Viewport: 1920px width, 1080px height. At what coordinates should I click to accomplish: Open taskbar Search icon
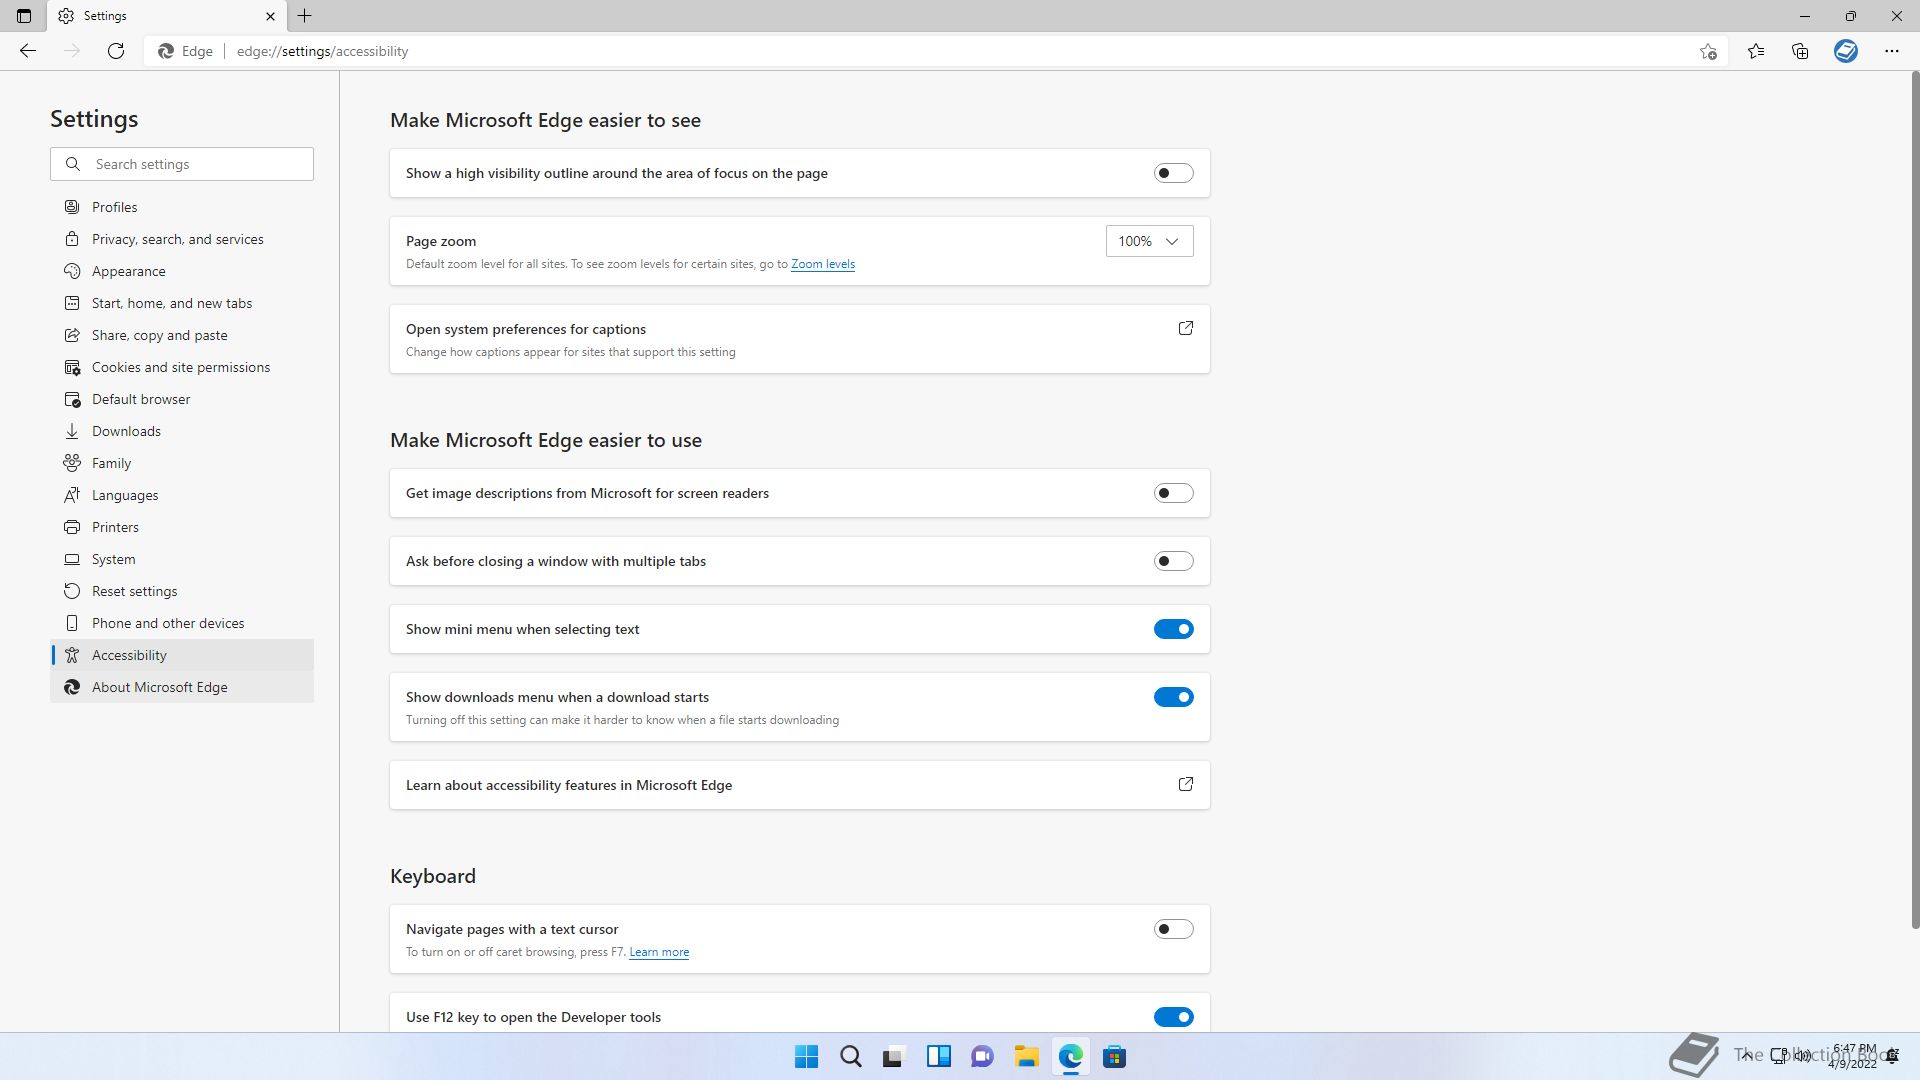pos(851,1057)
